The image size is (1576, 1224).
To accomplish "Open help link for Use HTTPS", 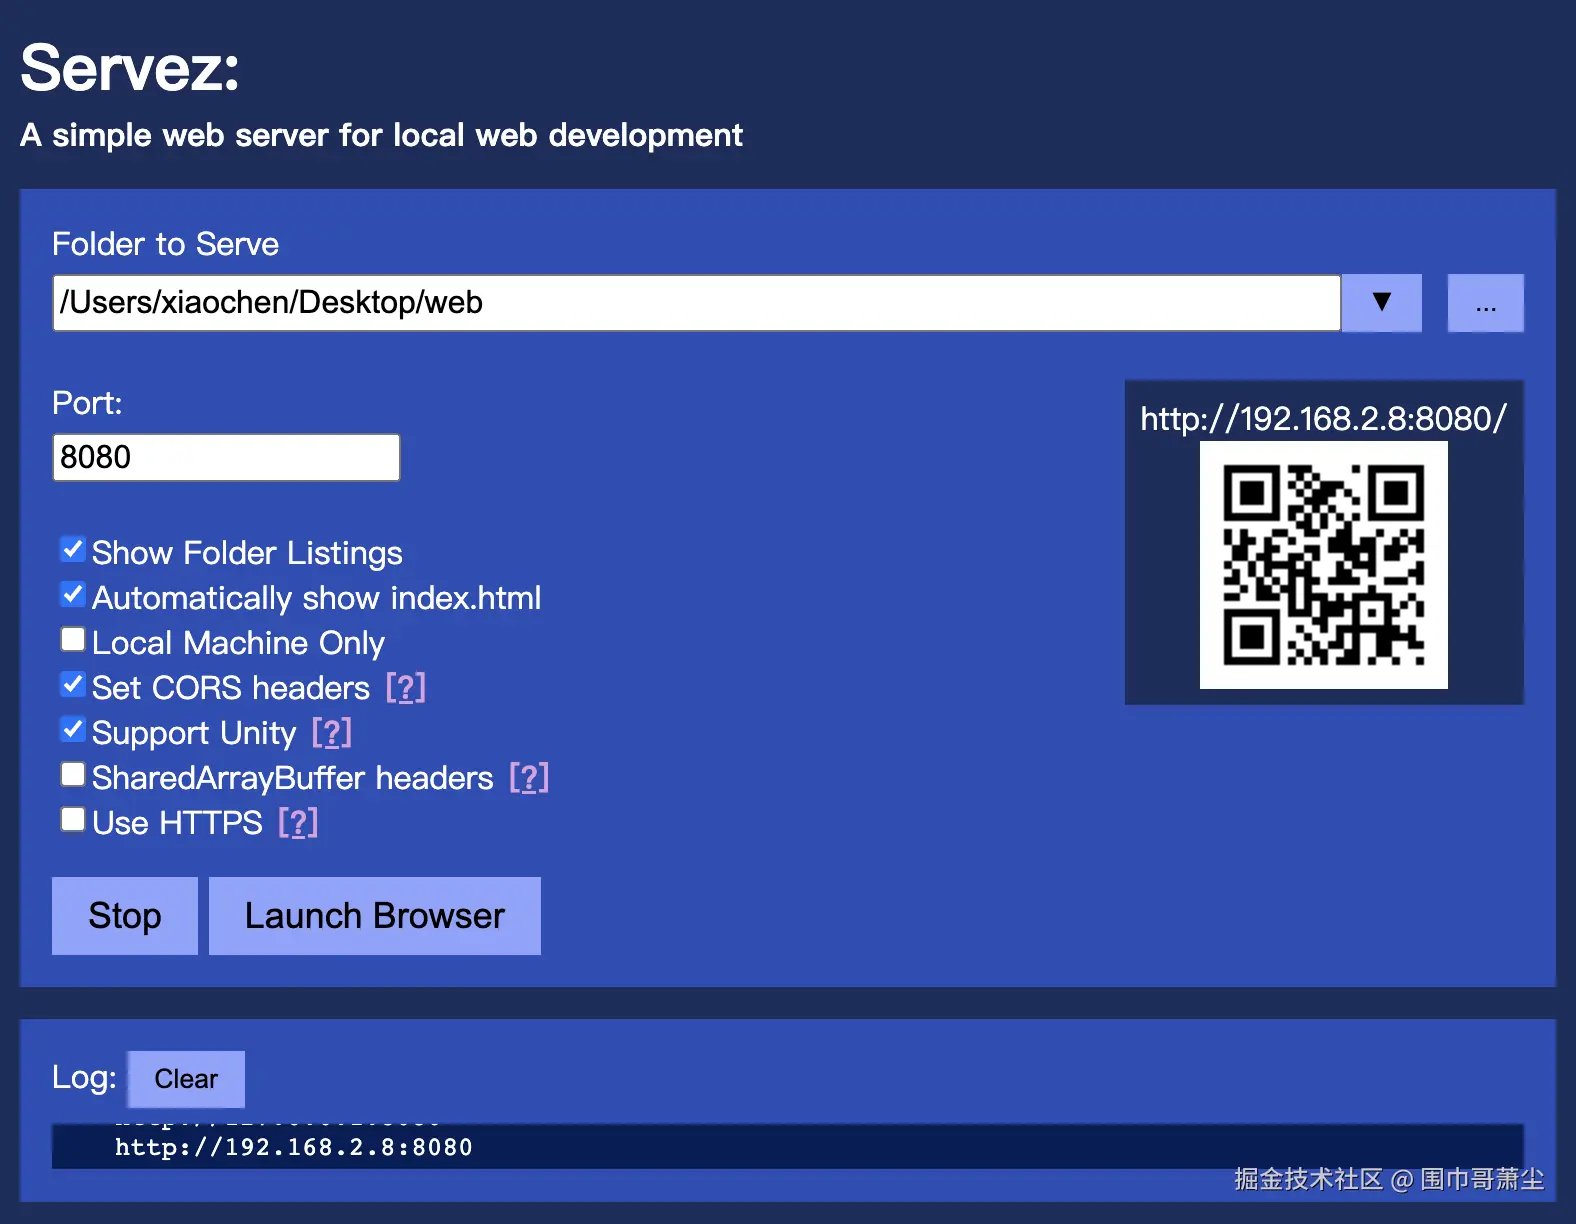I will (x=298, y=823).
